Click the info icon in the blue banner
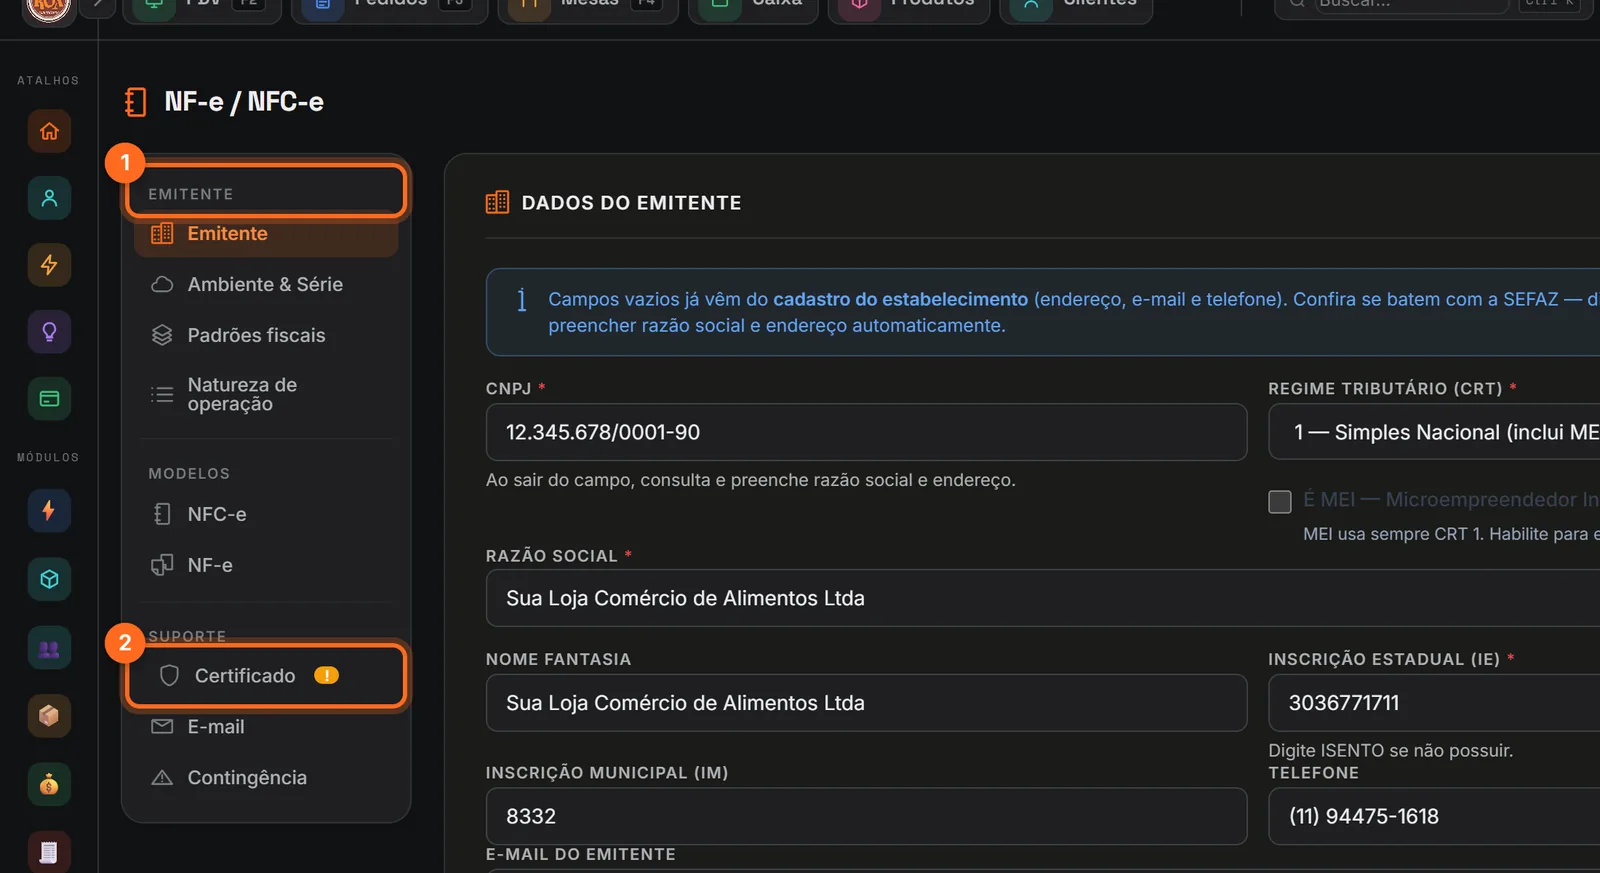Viewport: 1600px width, 873px height. pyautogui.click(x=521, y=299)
